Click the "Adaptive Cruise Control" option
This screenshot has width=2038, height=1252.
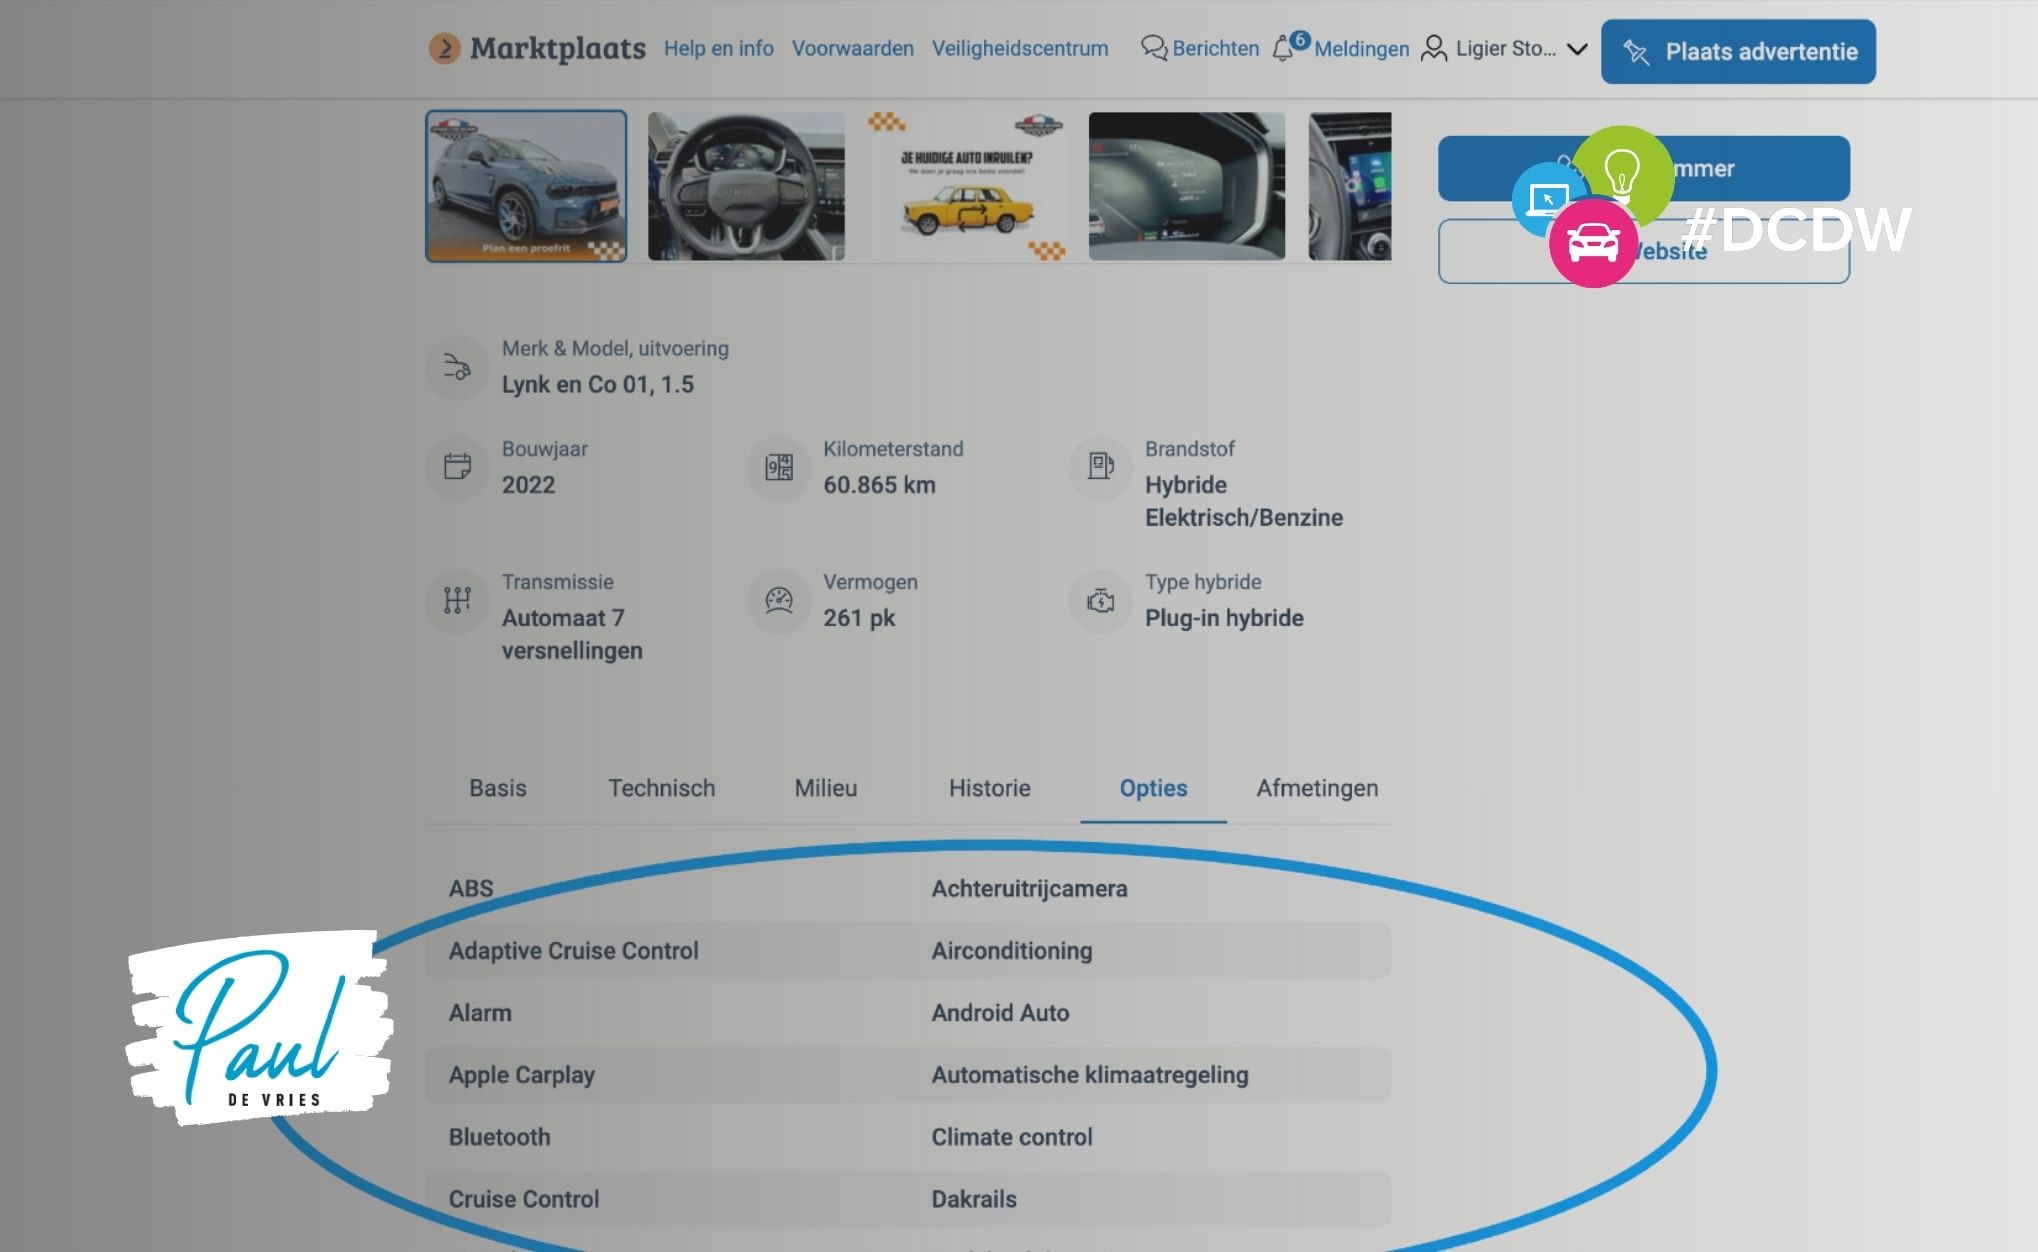573,951
